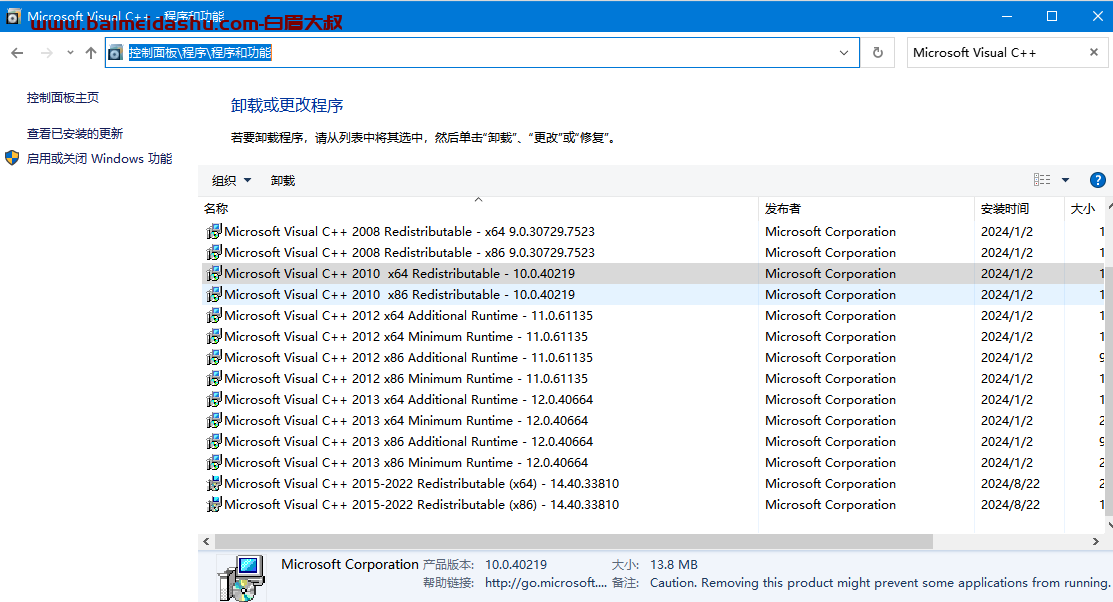
Task: Click installer icon of 2010 x86 entry
Action: pyautogui.click(x=214, y=295)
